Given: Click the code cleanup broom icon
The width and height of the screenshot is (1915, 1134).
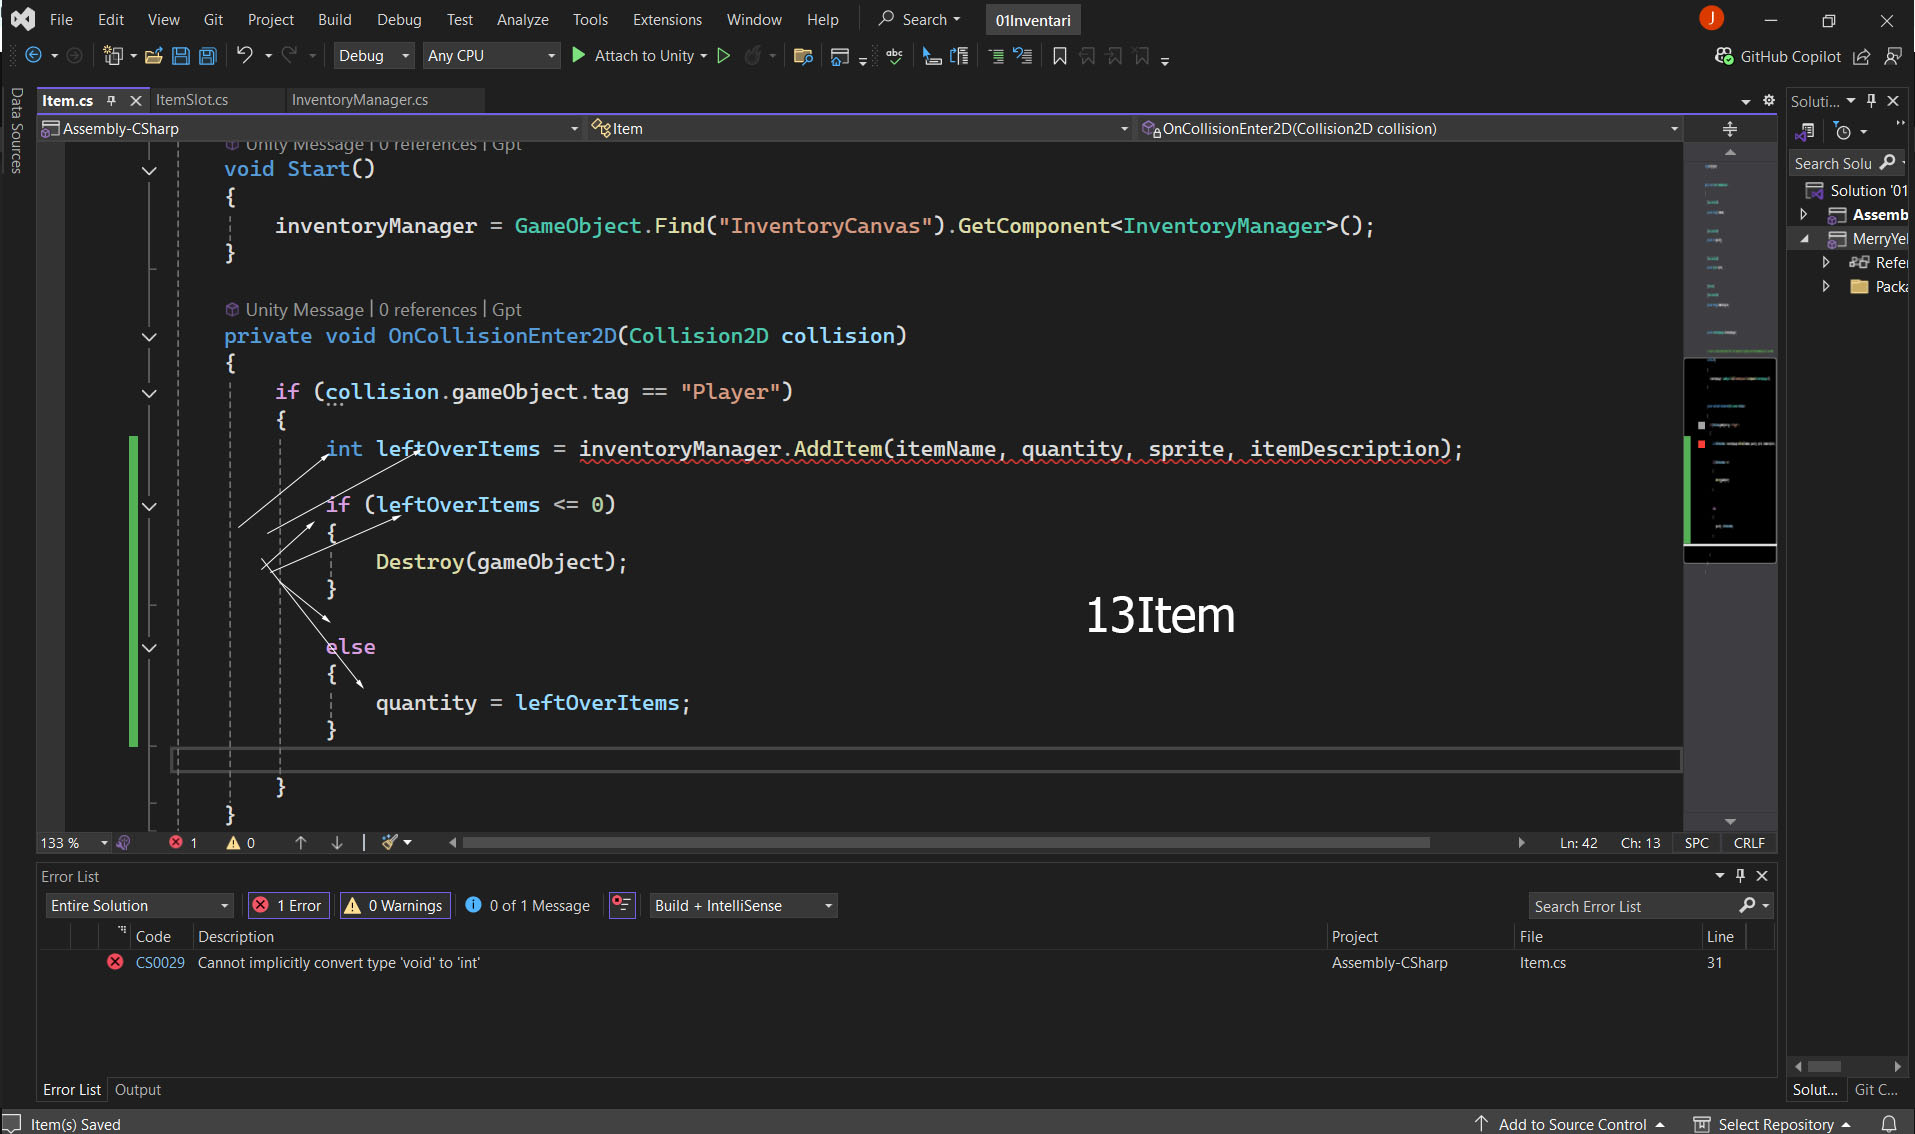Looking at the screenshot, I should click(x=390, y=843).
